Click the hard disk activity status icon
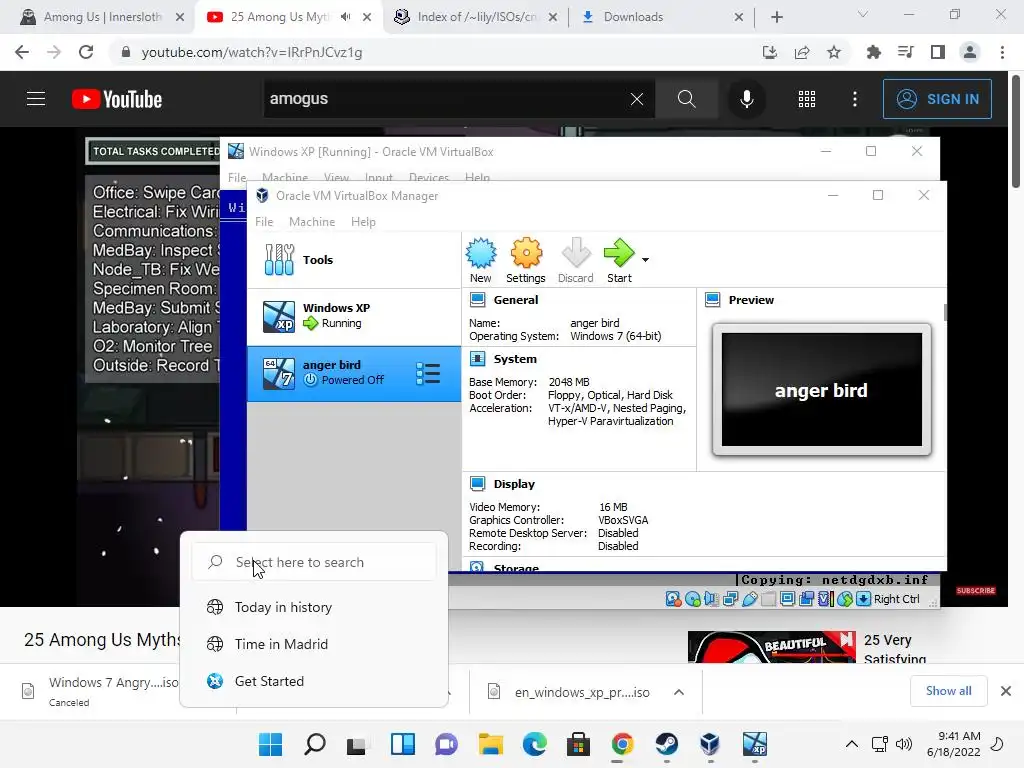Viewport: 1024px width, 768px height. coord(673,599)
